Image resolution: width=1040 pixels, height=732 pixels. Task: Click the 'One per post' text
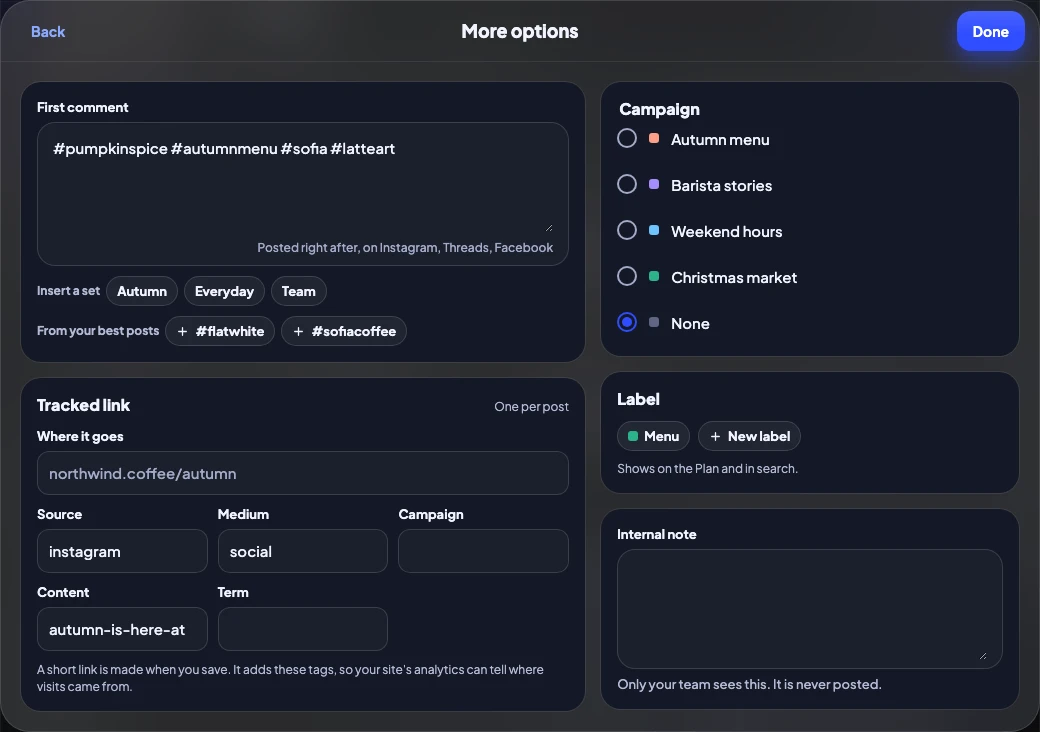pyautogui.click(x=531, y=406)
